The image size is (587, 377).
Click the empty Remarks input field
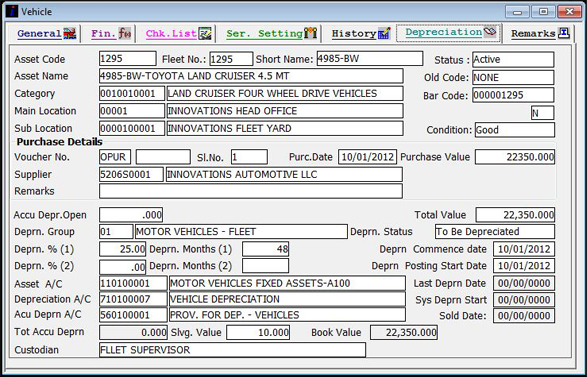(x=251, y=191)
